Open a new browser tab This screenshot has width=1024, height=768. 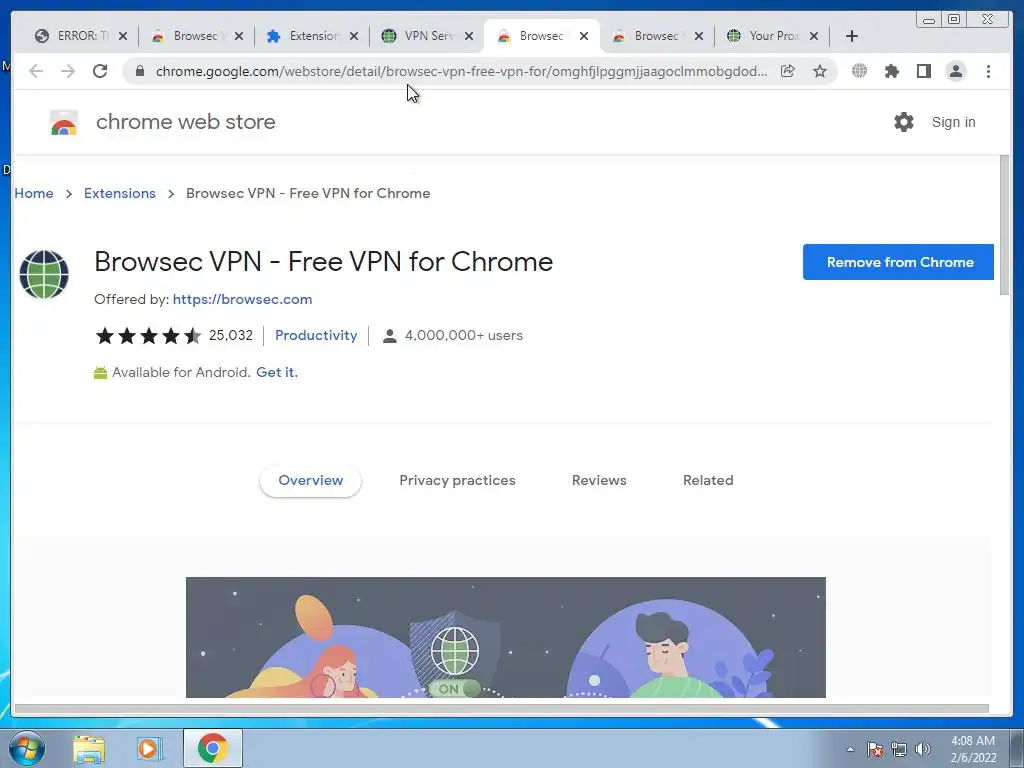click(852, 36)
